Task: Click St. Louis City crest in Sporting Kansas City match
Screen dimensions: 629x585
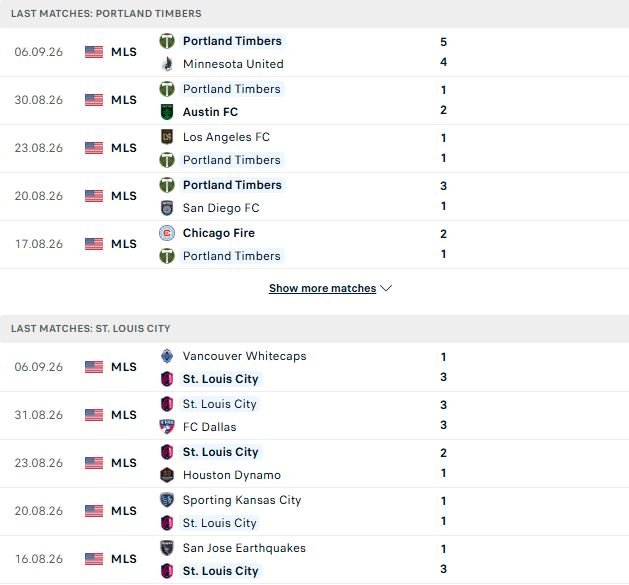Action: pyautogui.click(x=167, y=523)
